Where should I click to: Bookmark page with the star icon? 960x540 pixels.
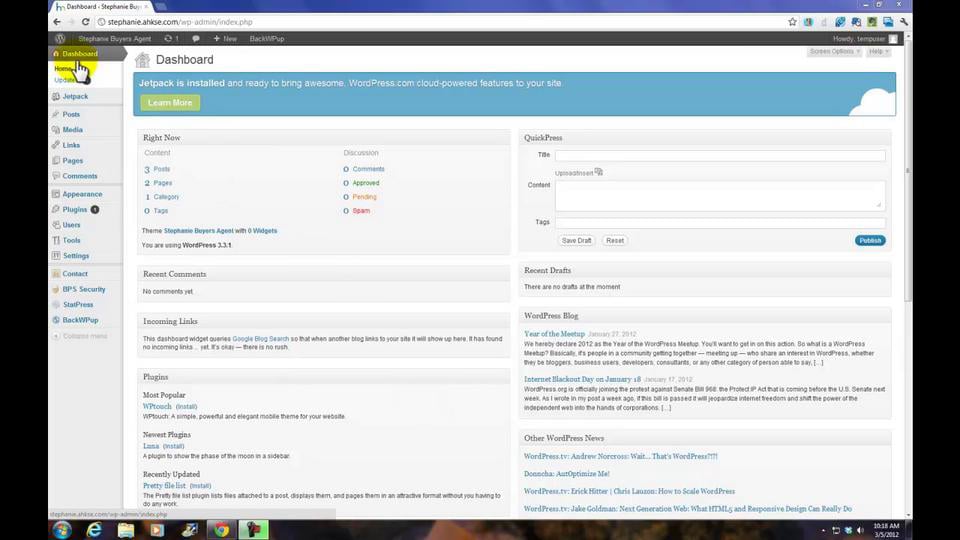792,22
